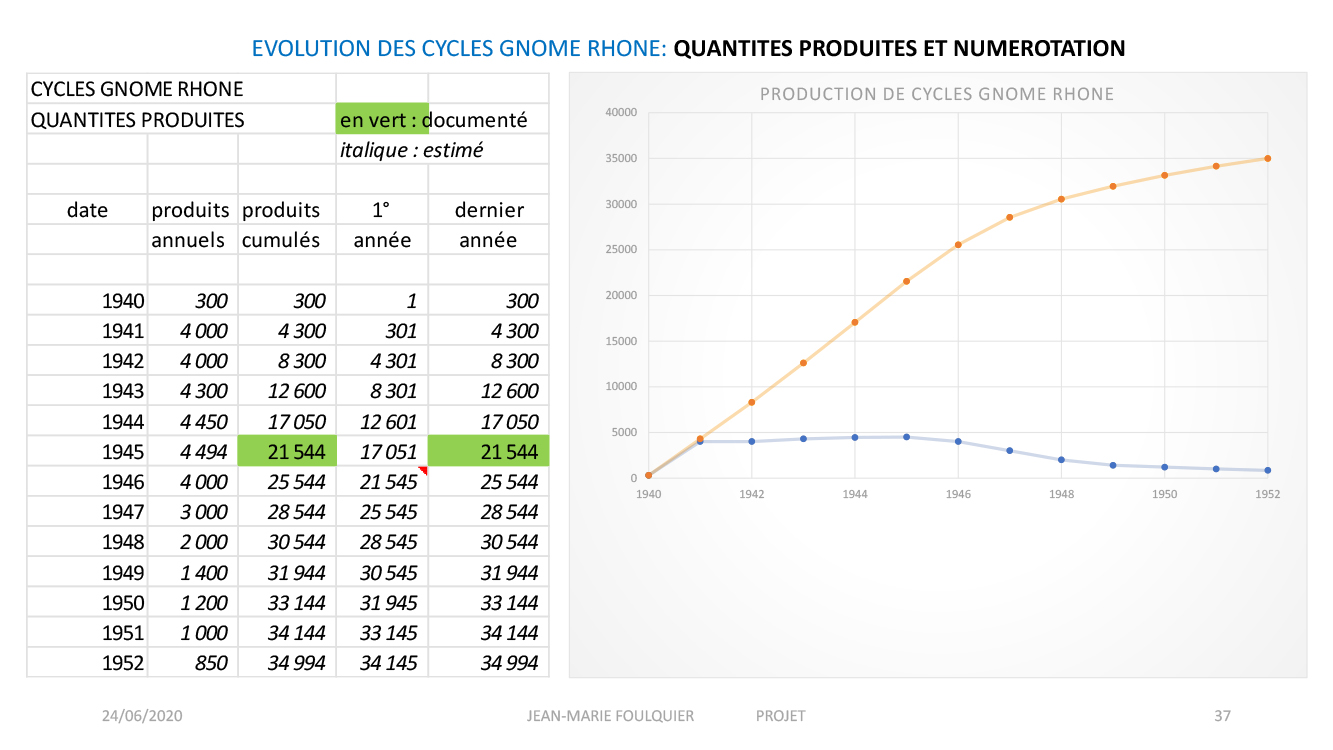This screenshot has width=1333, height=750.
Task: Click the blue annual data point at 1952
Action: pyautogui.click(x=1267, y=470)
